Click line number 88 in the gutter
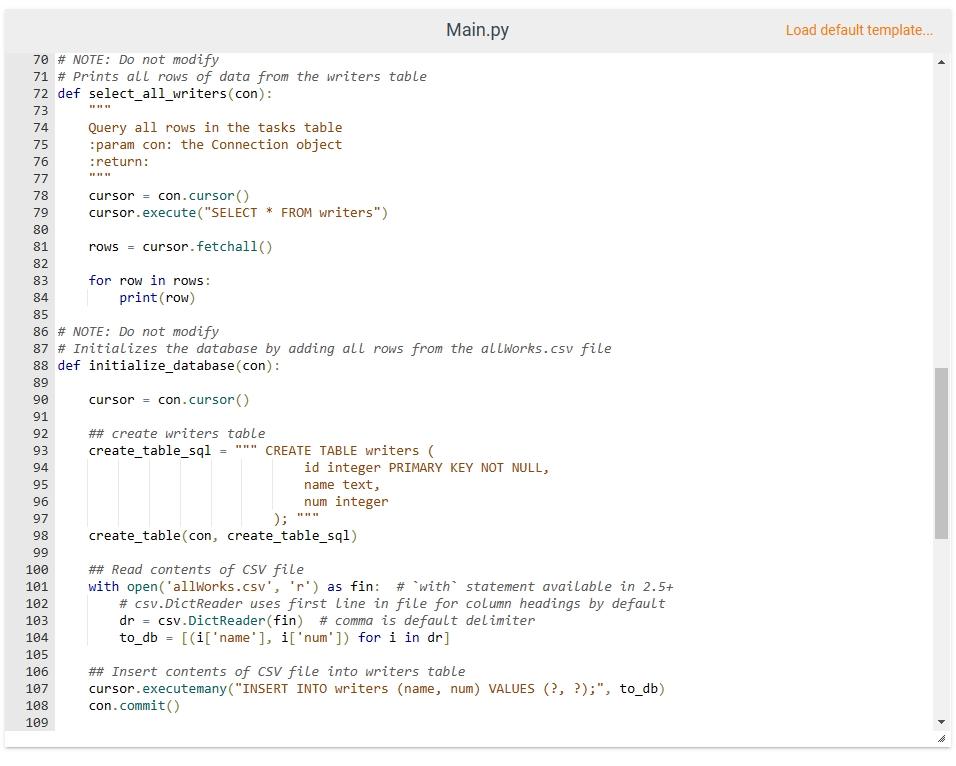 tap(40, 365)
